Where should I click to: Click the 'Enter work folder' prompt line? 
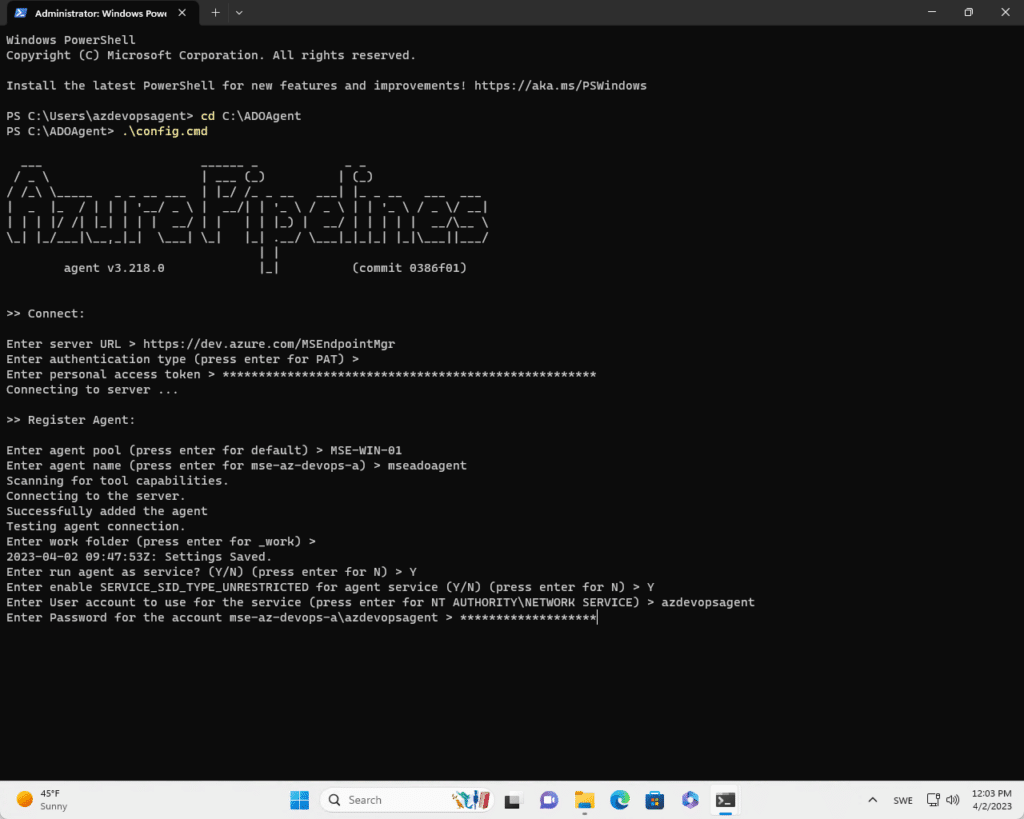[x=161, y=541]
